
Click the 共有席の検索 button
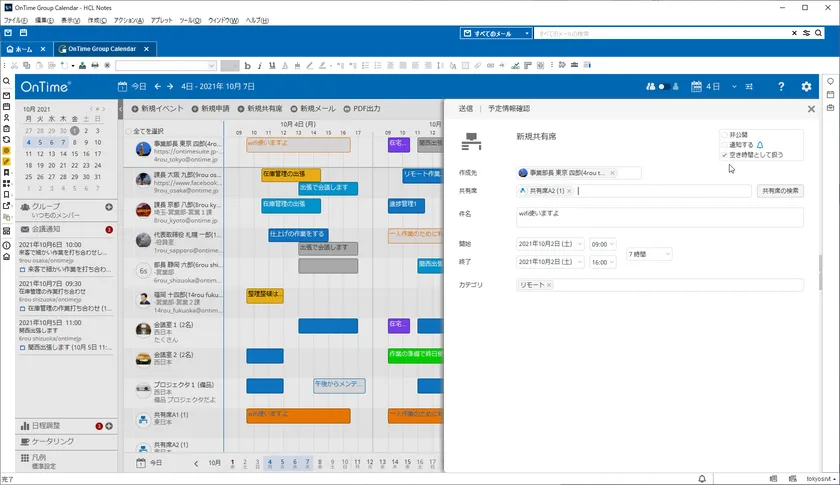coord(779,190)
